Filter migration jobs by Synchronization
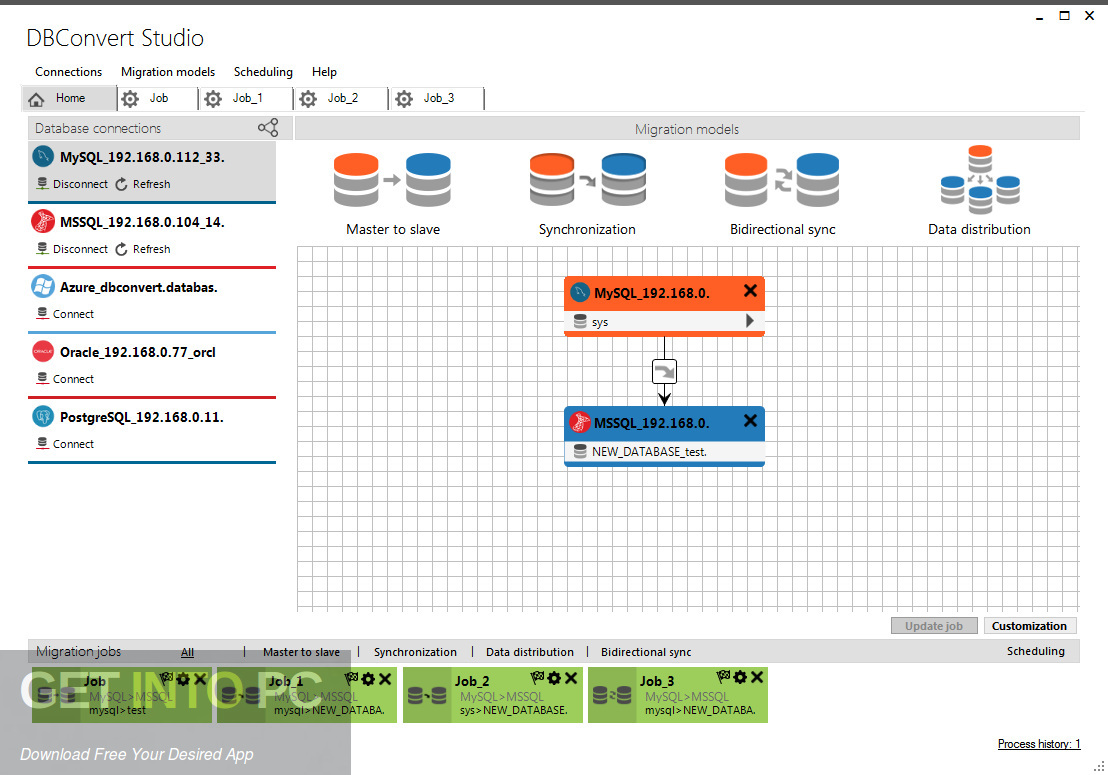Image resolution: width=1108 pixels, height=775 pixels. coord(415,652)
